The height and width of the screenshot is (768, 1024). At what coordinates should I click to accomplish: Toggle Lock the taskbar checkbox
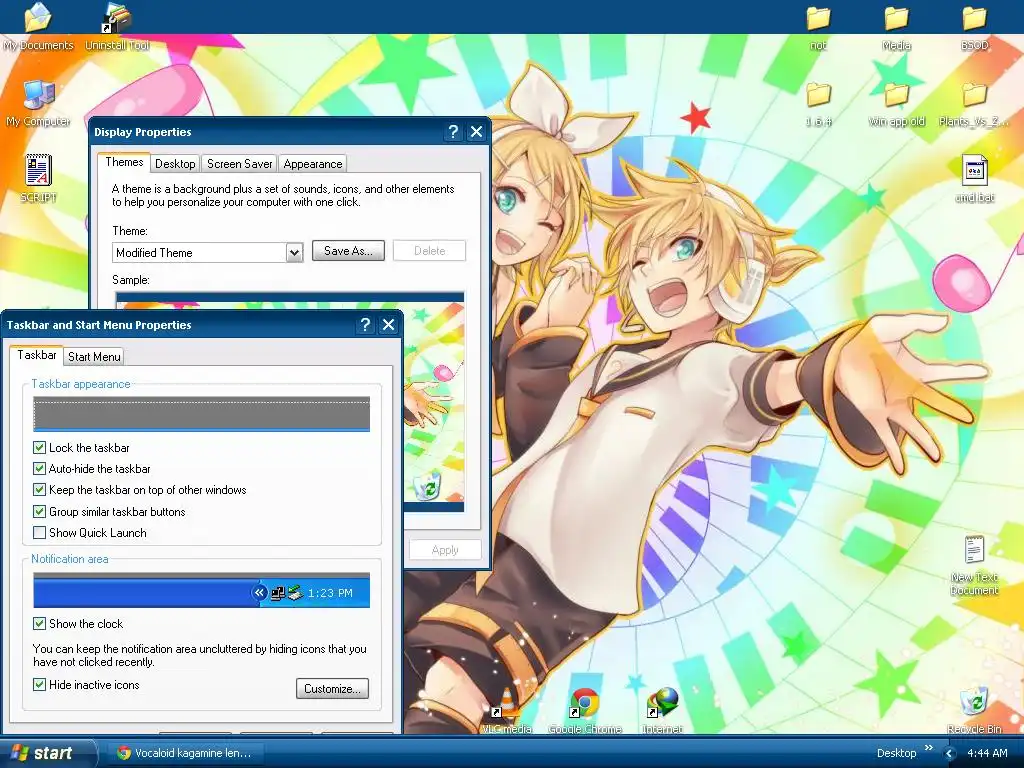[x=39, y=447]
